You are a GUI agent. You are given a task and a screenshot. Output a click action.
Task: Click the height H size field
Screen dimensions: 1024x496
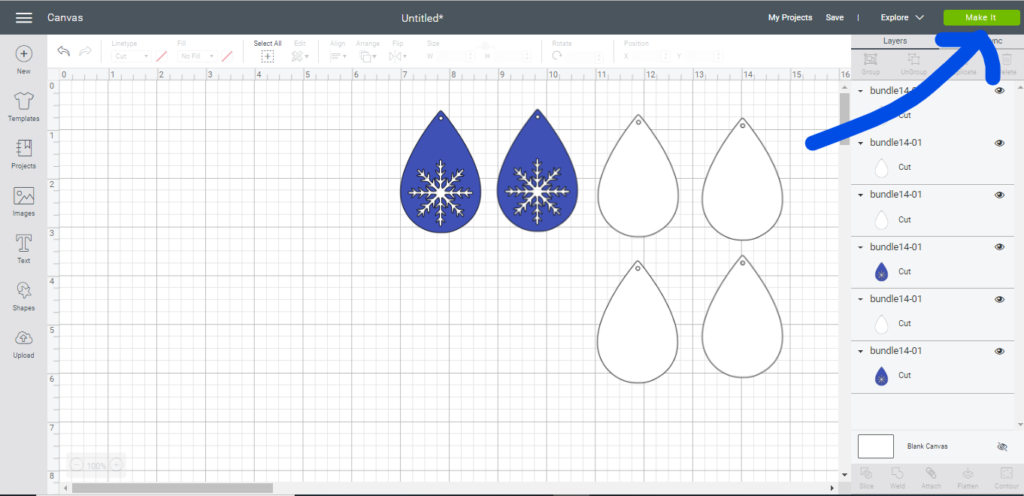coord(515,57)
